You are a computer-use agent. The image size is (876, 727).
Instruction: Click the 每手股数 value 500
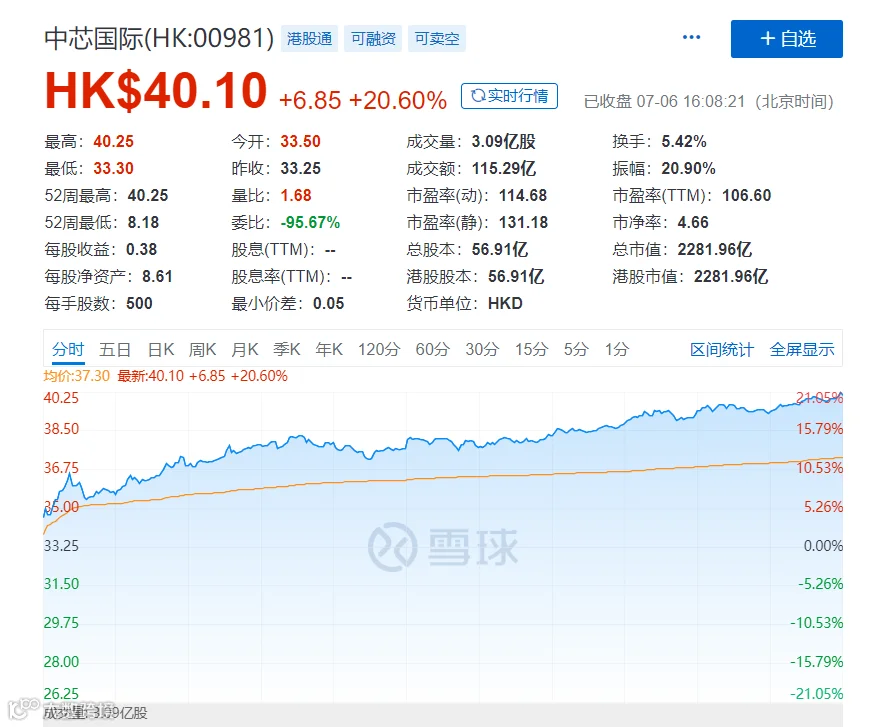pyautogui.click(x=139, y=303)
